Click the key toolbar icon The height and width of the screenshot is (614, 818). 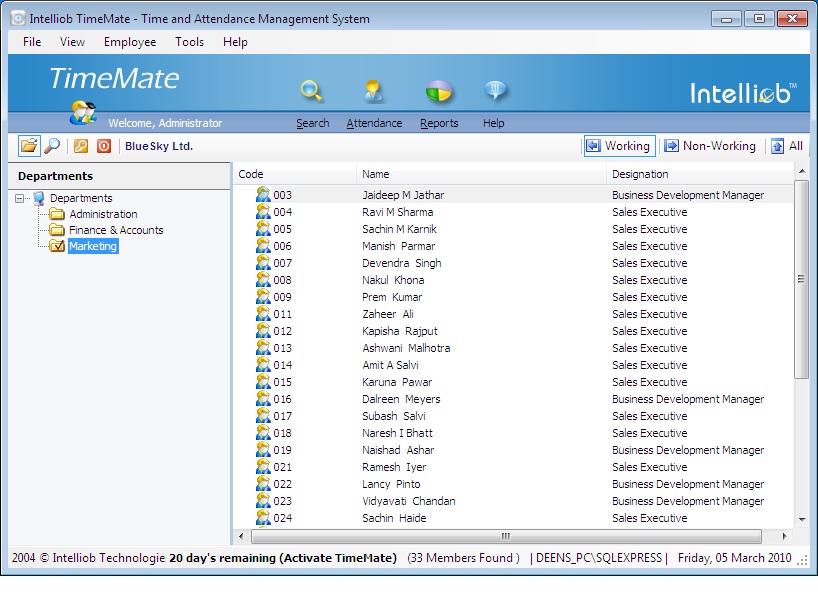[x=81, y=146]
